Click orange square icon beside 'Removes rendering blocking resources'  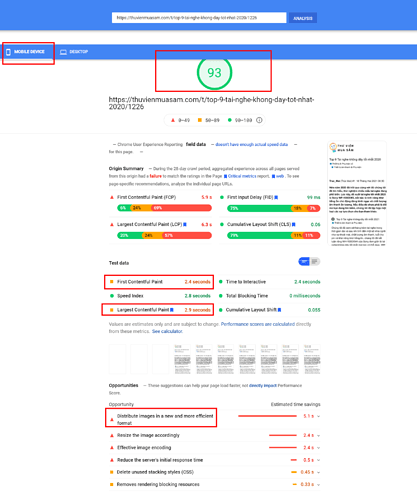click(x=112, y=484)
